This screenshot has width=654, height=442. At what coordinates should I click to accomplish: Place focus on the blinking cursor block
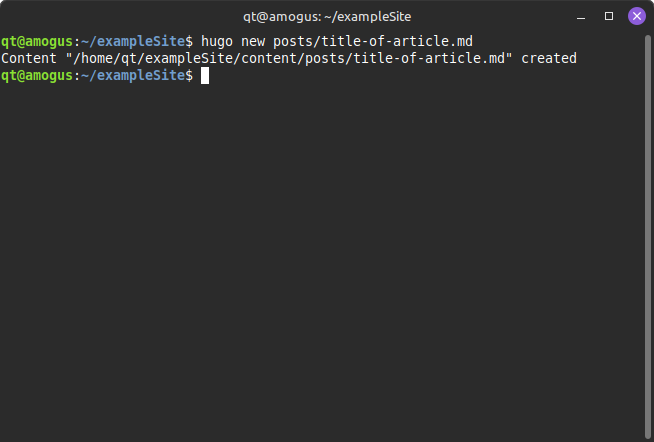(205, 76)
